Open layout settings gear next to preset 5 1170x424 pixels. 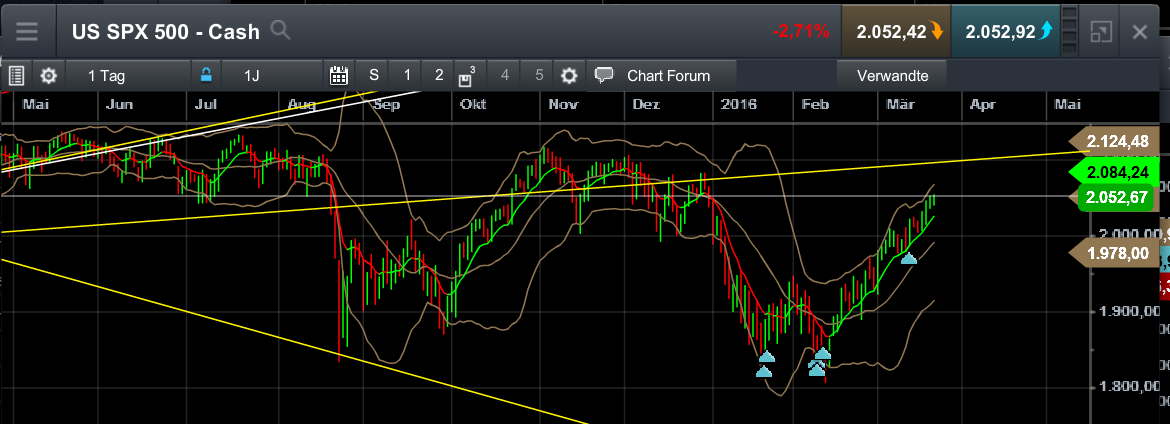tap(569, 75)
